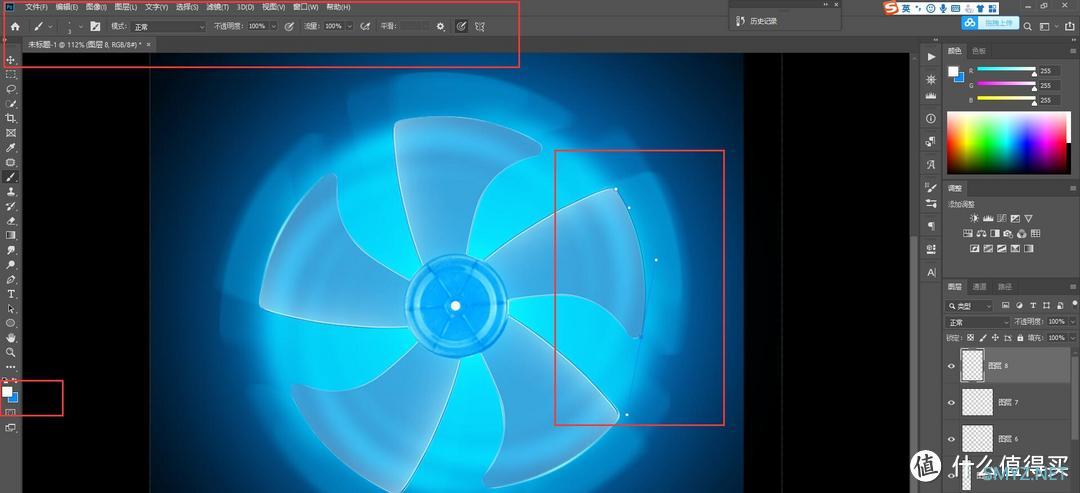
Task: Click the 历史记录 history panel button
Action: tap(758, 21)
